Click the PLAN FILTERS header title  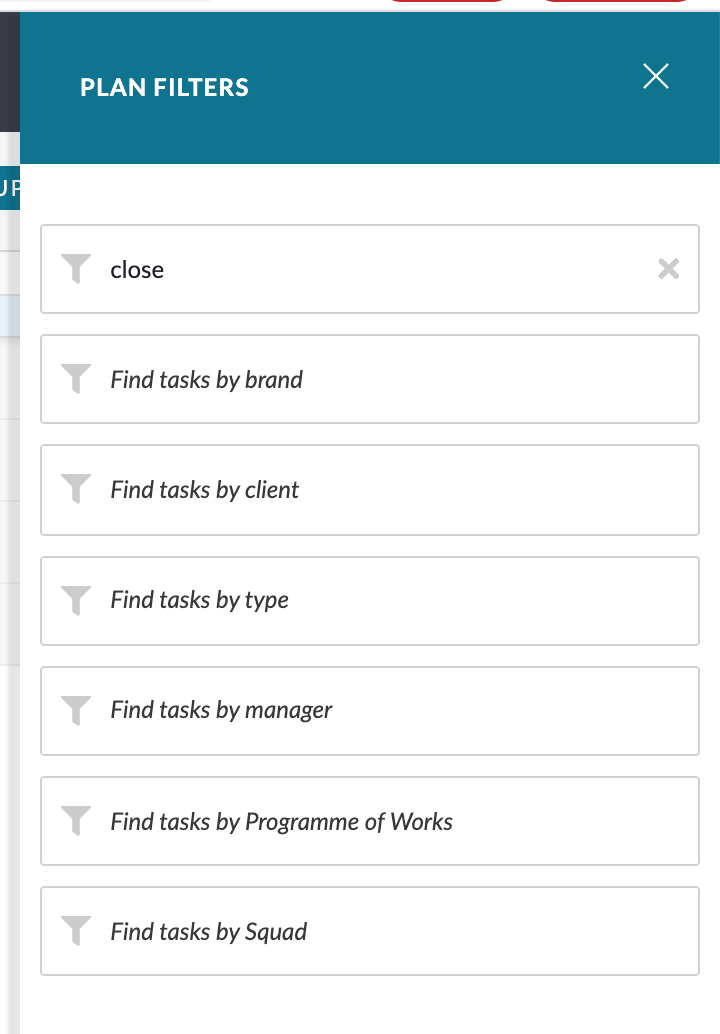(164, 87)
